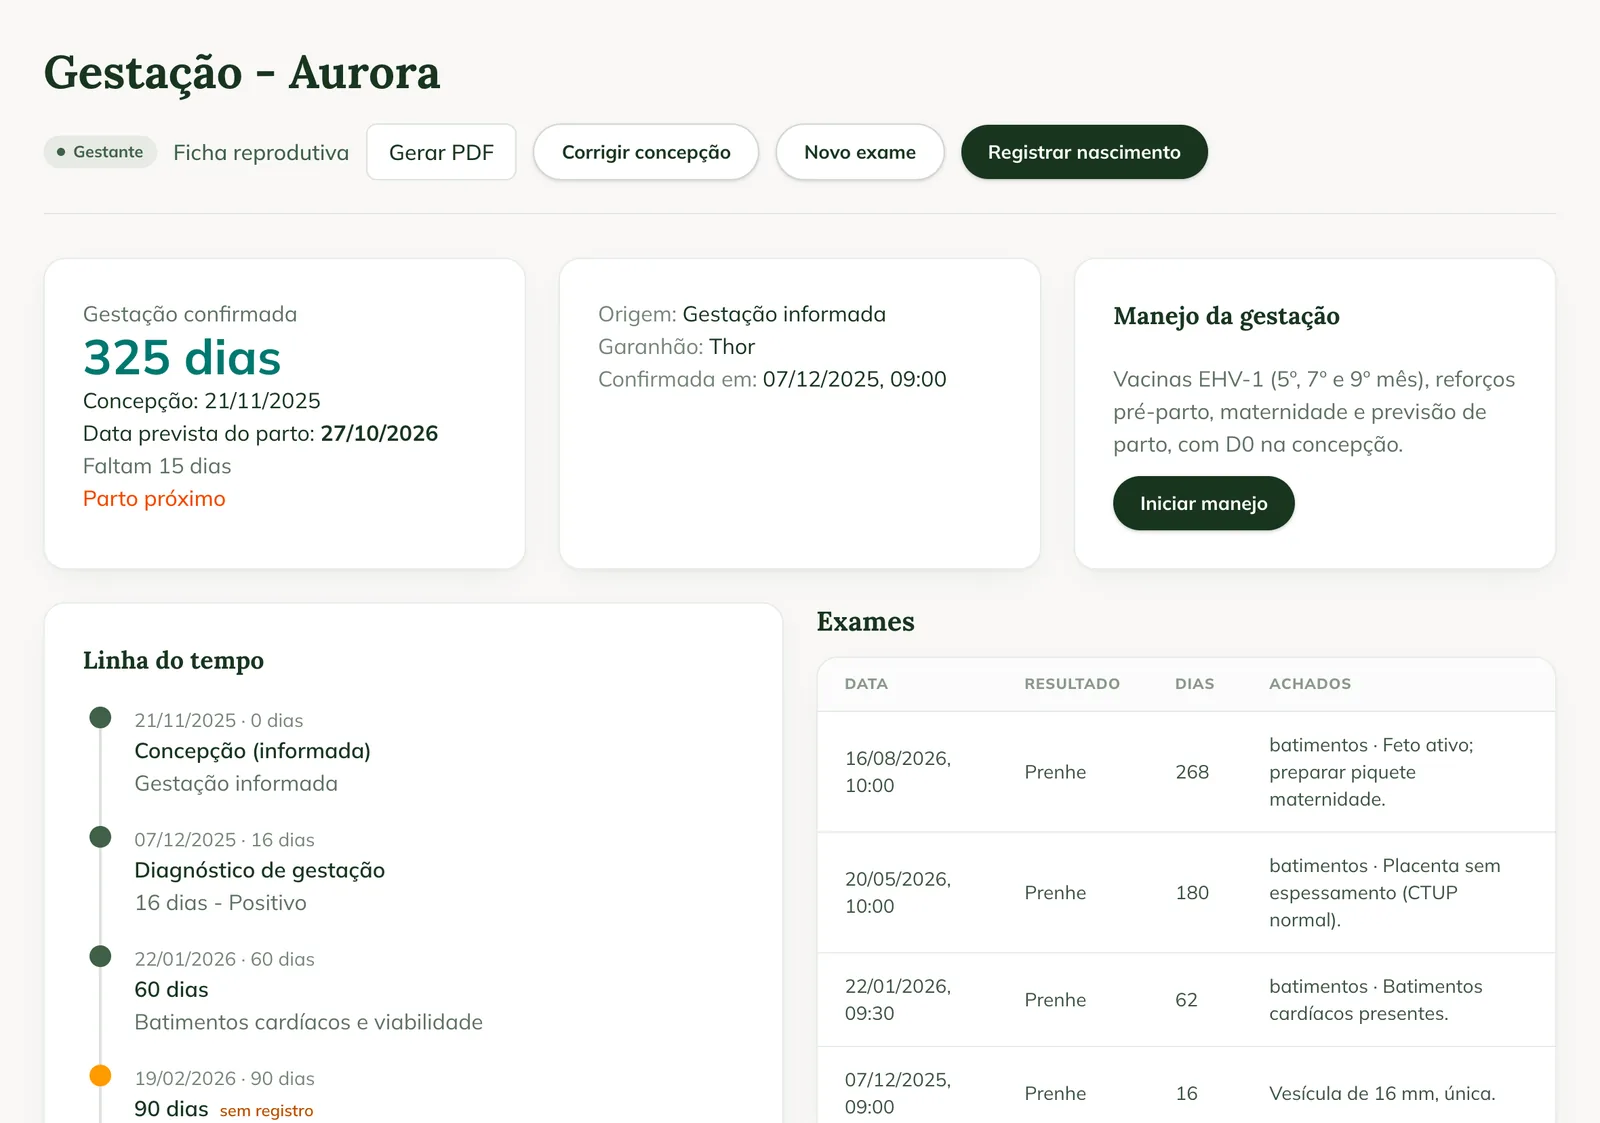1600x1123 pixels.
Task: Open the 20/05/2026 exam row
Action: 1186,893
